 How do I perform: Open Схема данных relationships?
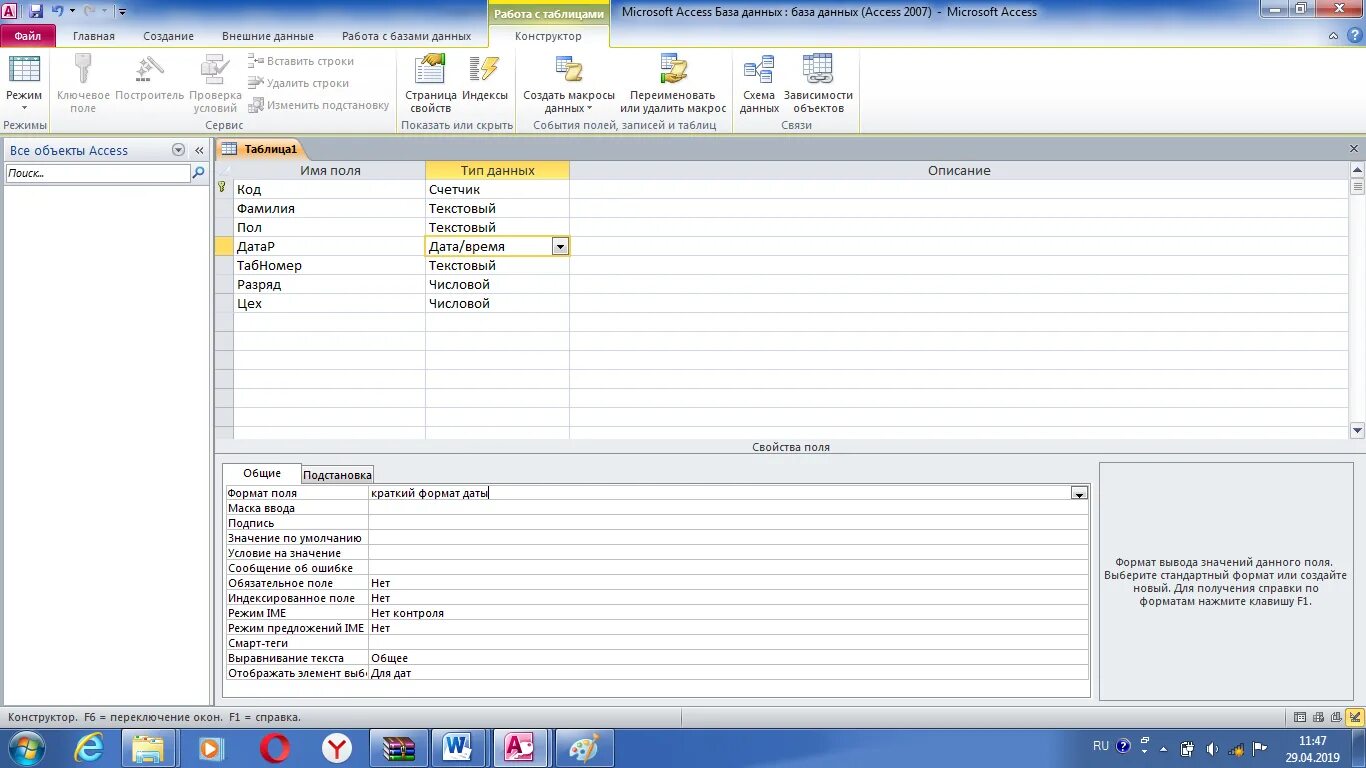(759, 84)
